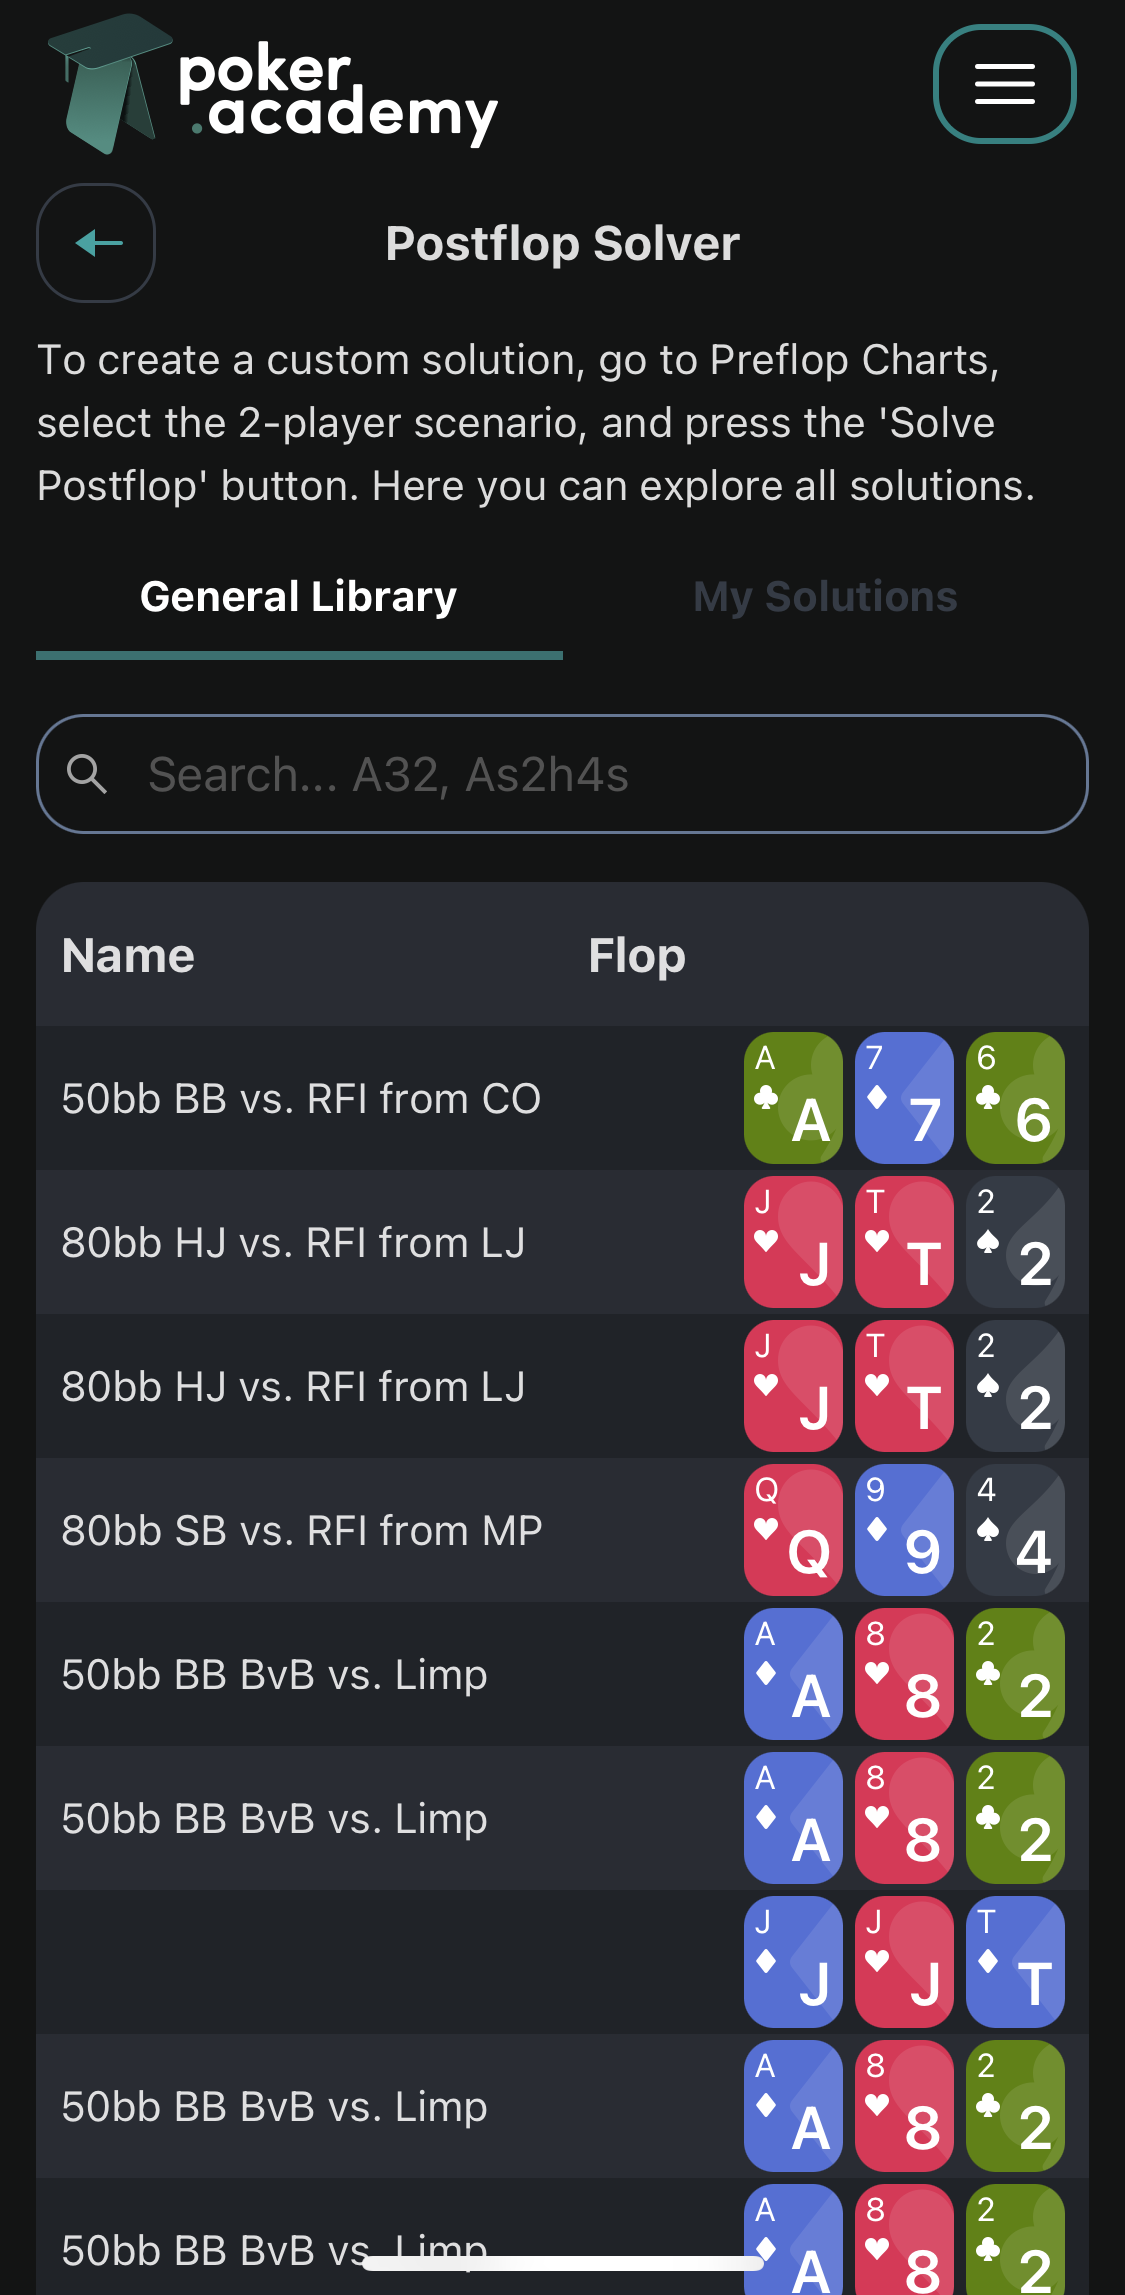Click the search magnifier icon

(x=87, y=774)
